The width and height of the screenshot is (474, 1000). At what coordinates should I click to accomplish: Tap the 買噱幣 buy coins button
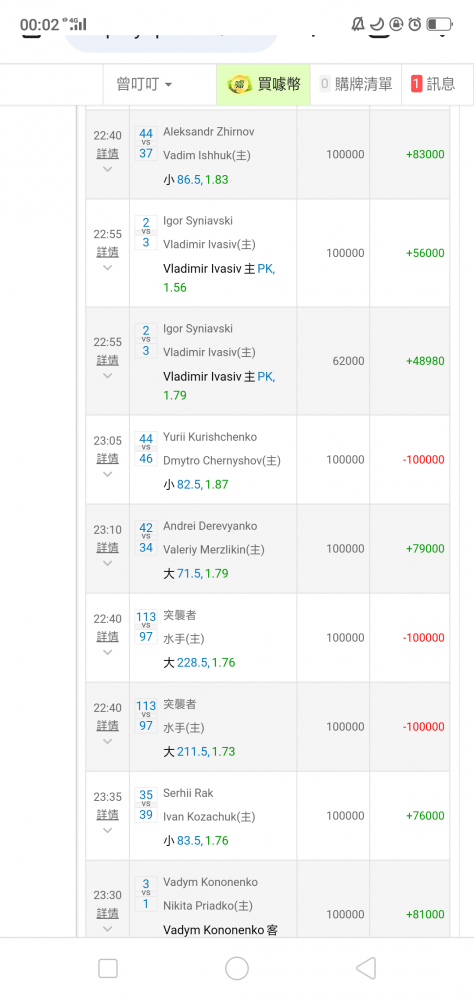pyautogui.click(x=263, y=84)
